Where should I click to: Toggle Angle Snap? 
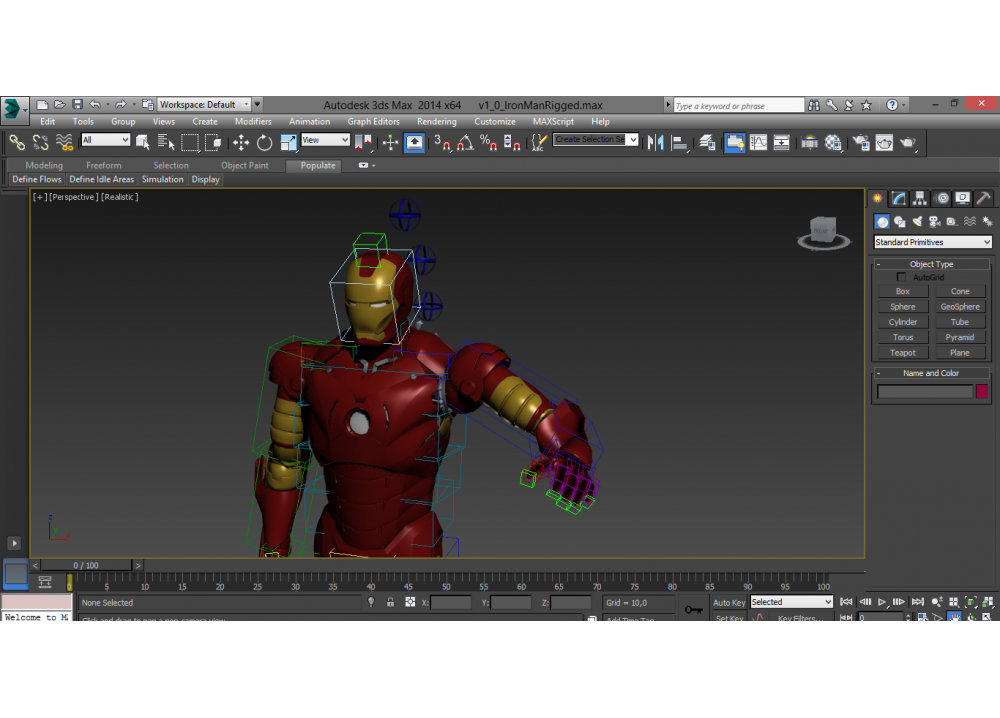tap(465, 142)
